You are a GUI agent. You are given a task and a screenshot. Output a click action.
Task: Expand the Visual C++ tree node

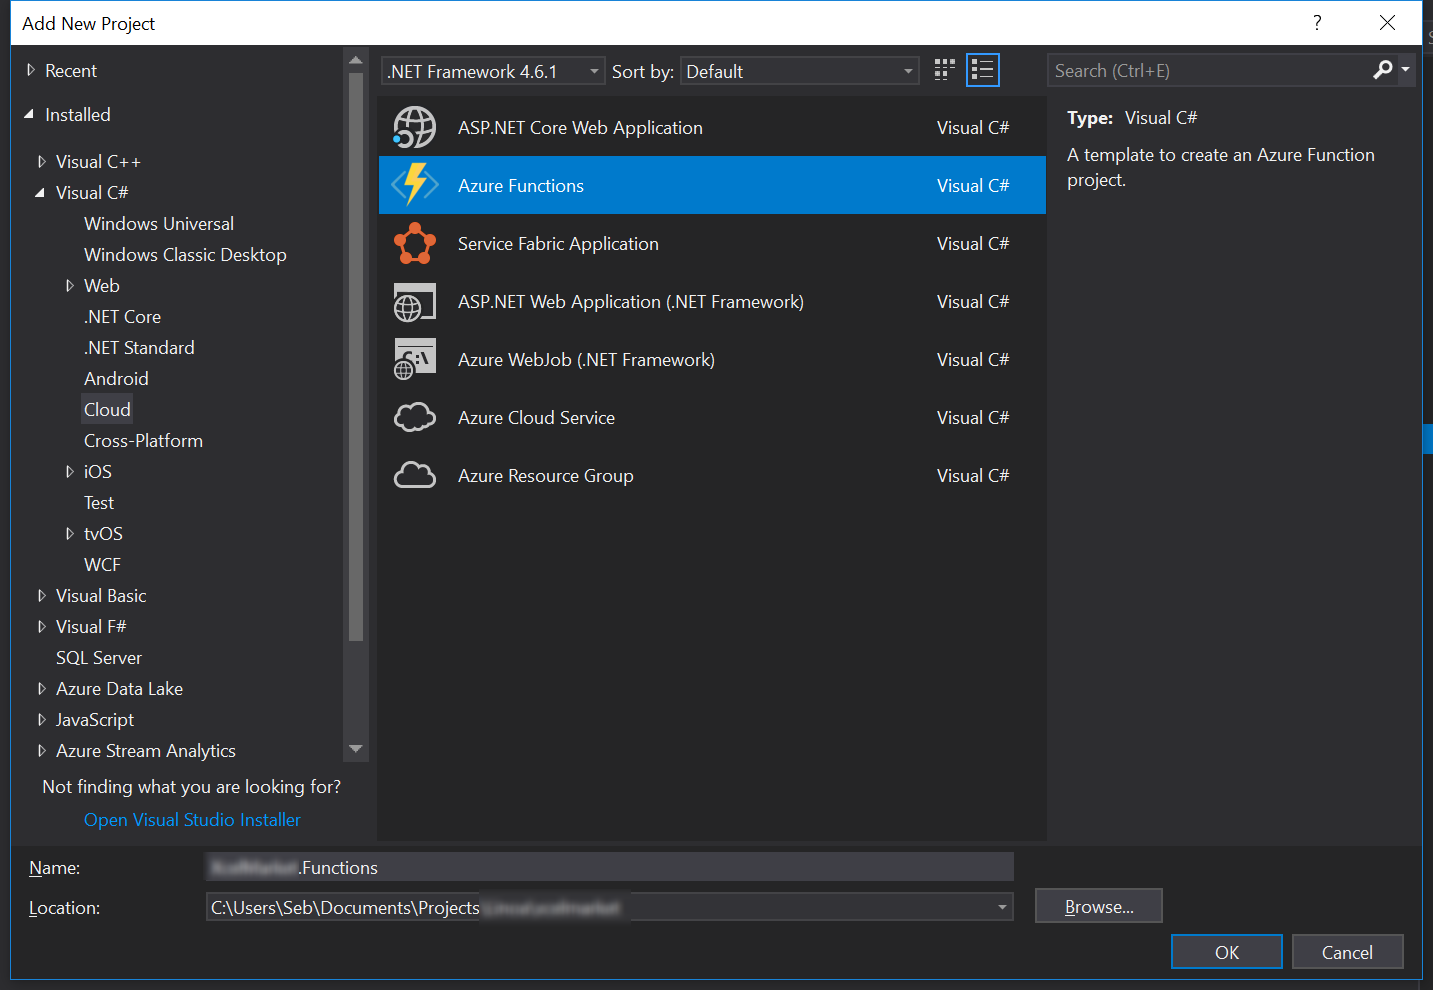click(41, 162)
